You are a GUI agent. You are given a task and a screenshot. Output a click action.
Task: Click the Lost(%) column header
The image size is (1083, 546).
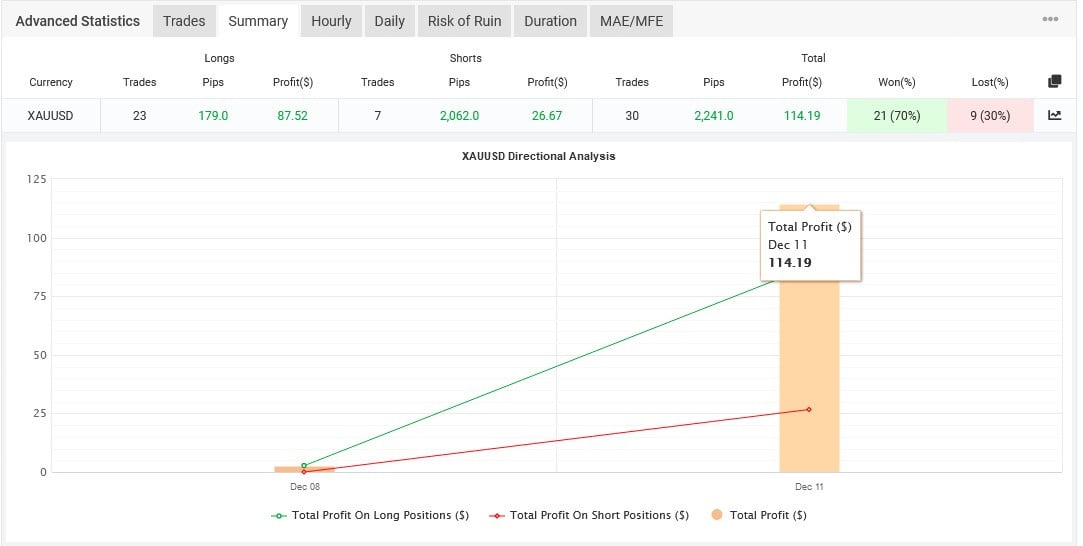point(989,82)
